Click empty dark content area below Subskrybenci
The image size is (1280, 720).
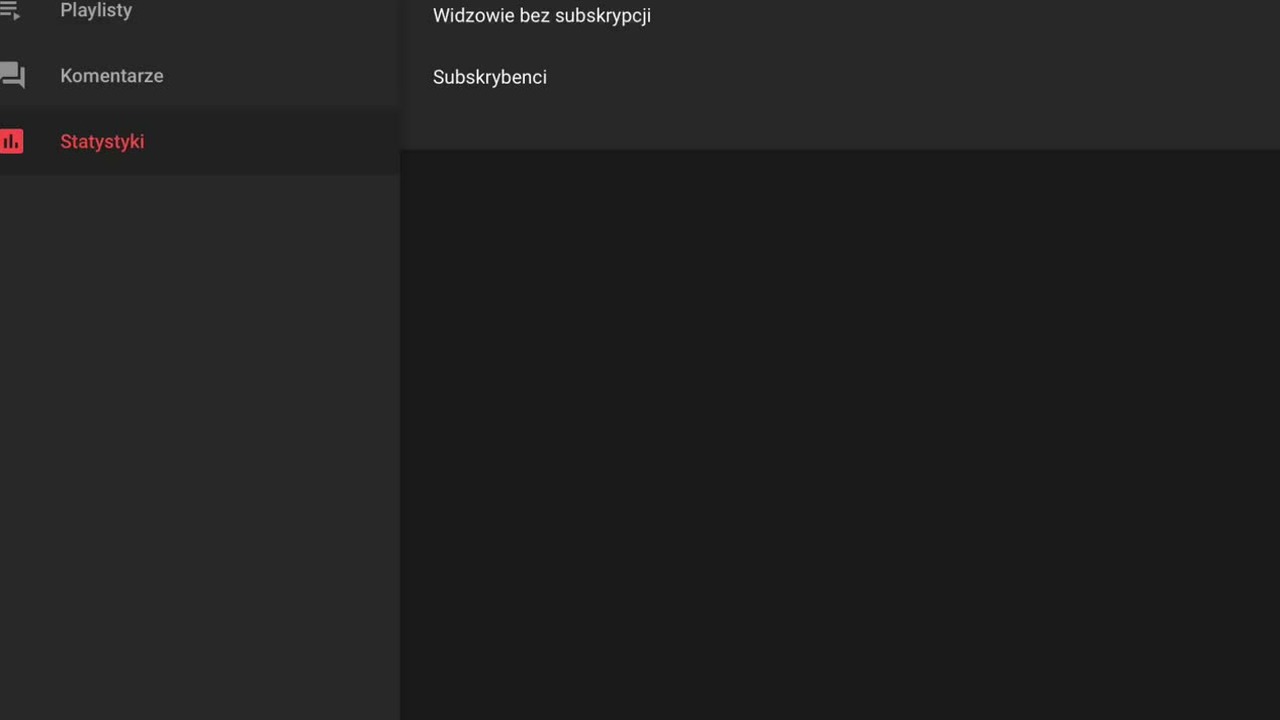pos(840,435)
